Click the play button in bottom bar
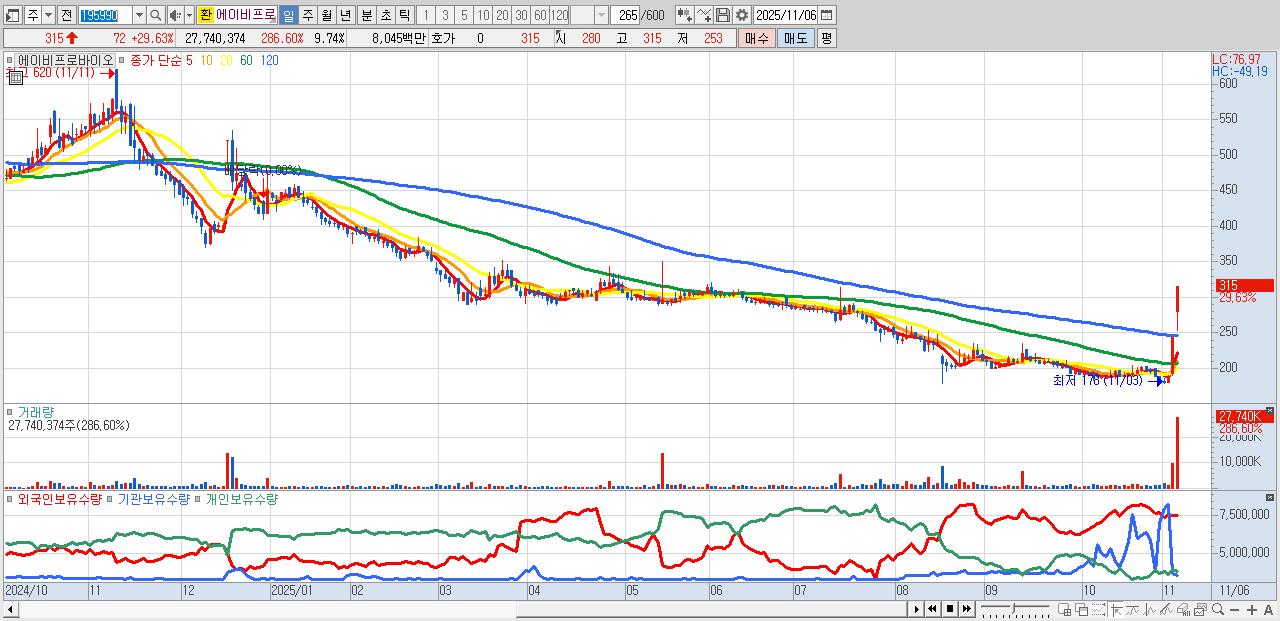This screenshot has height=621, width=1280. tap(917, 609)
